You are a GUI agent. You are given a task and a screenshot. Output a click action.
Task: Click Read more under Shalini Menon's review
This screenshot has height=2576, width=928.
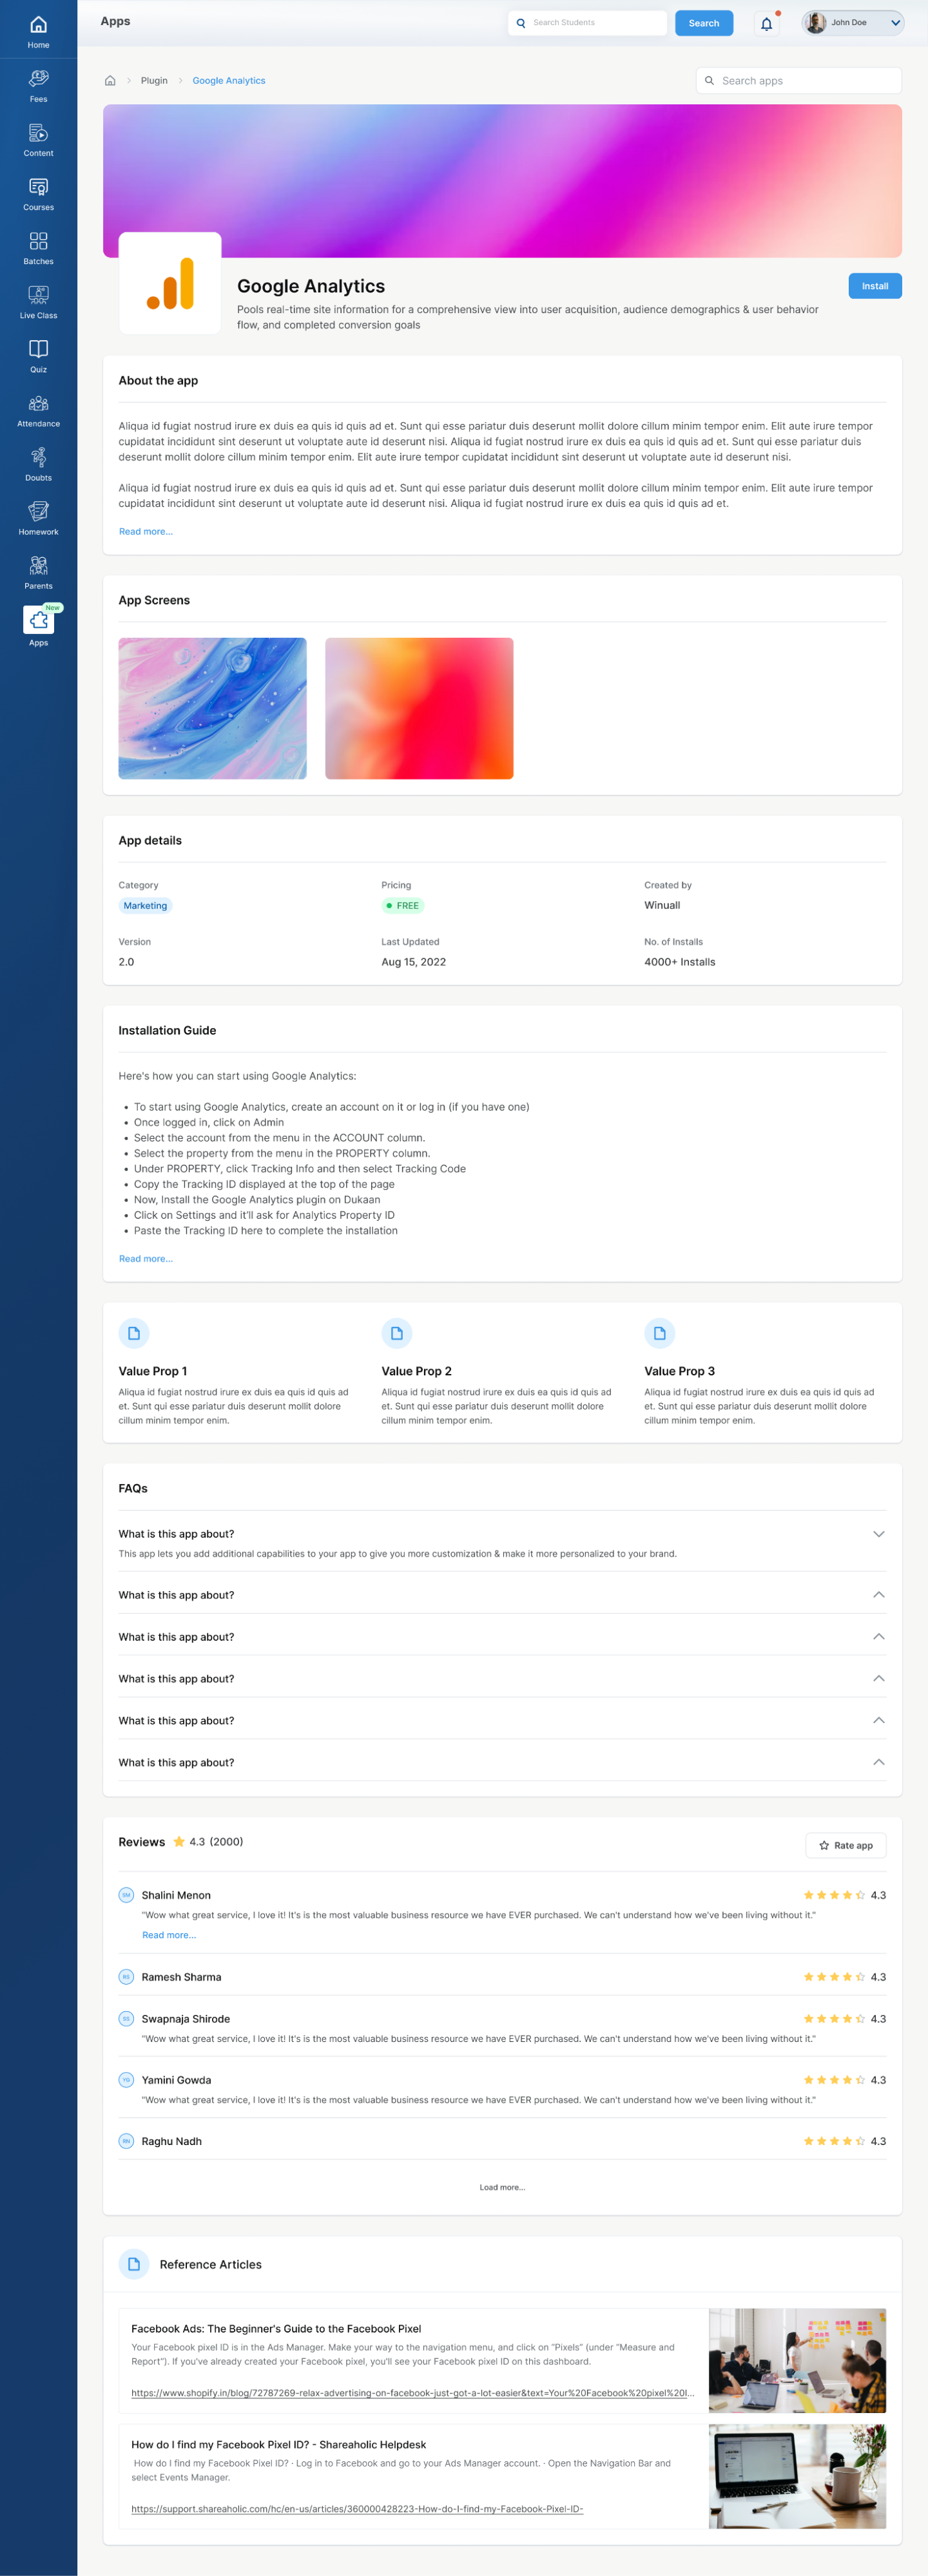point(169,1935)
